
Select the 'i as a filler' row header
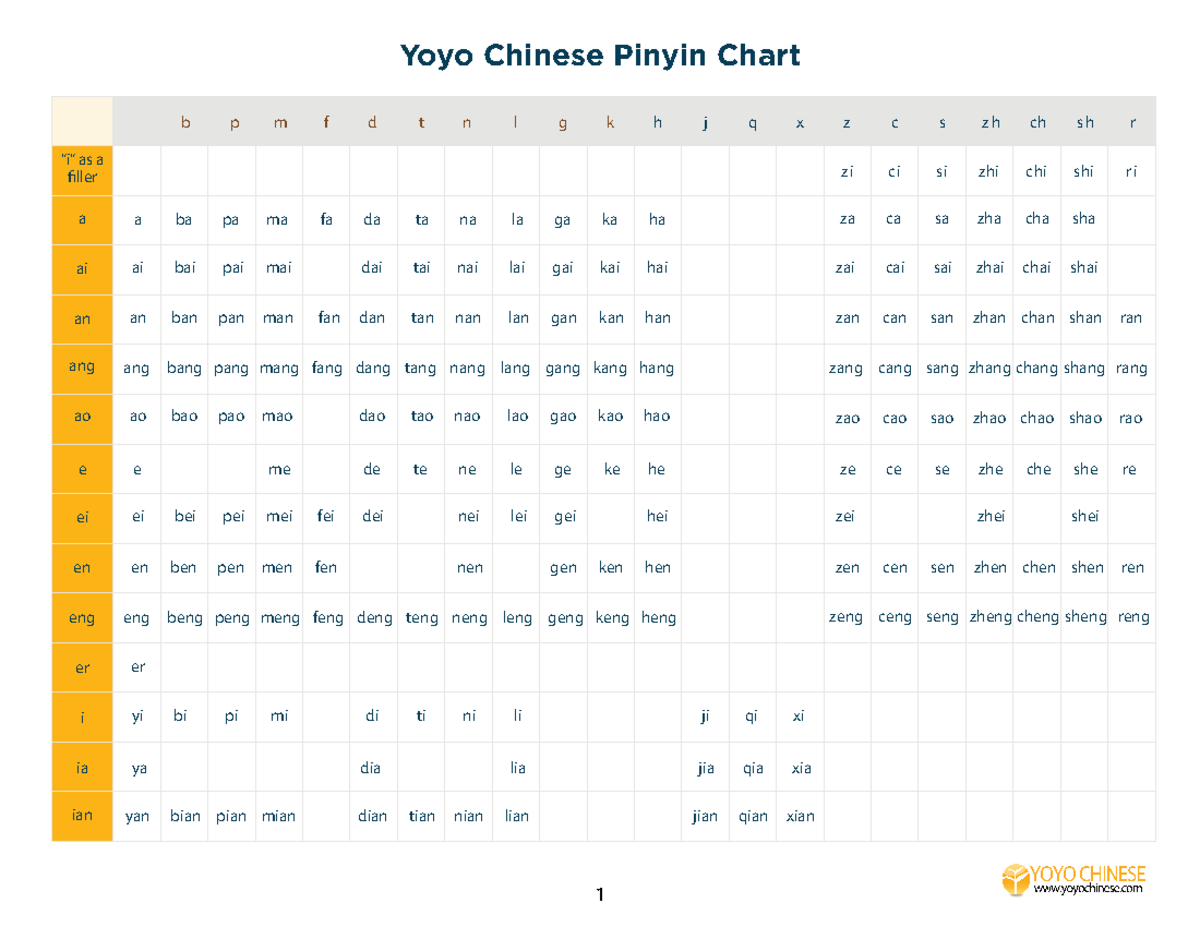pyautogui.click(x=82, y=170)
